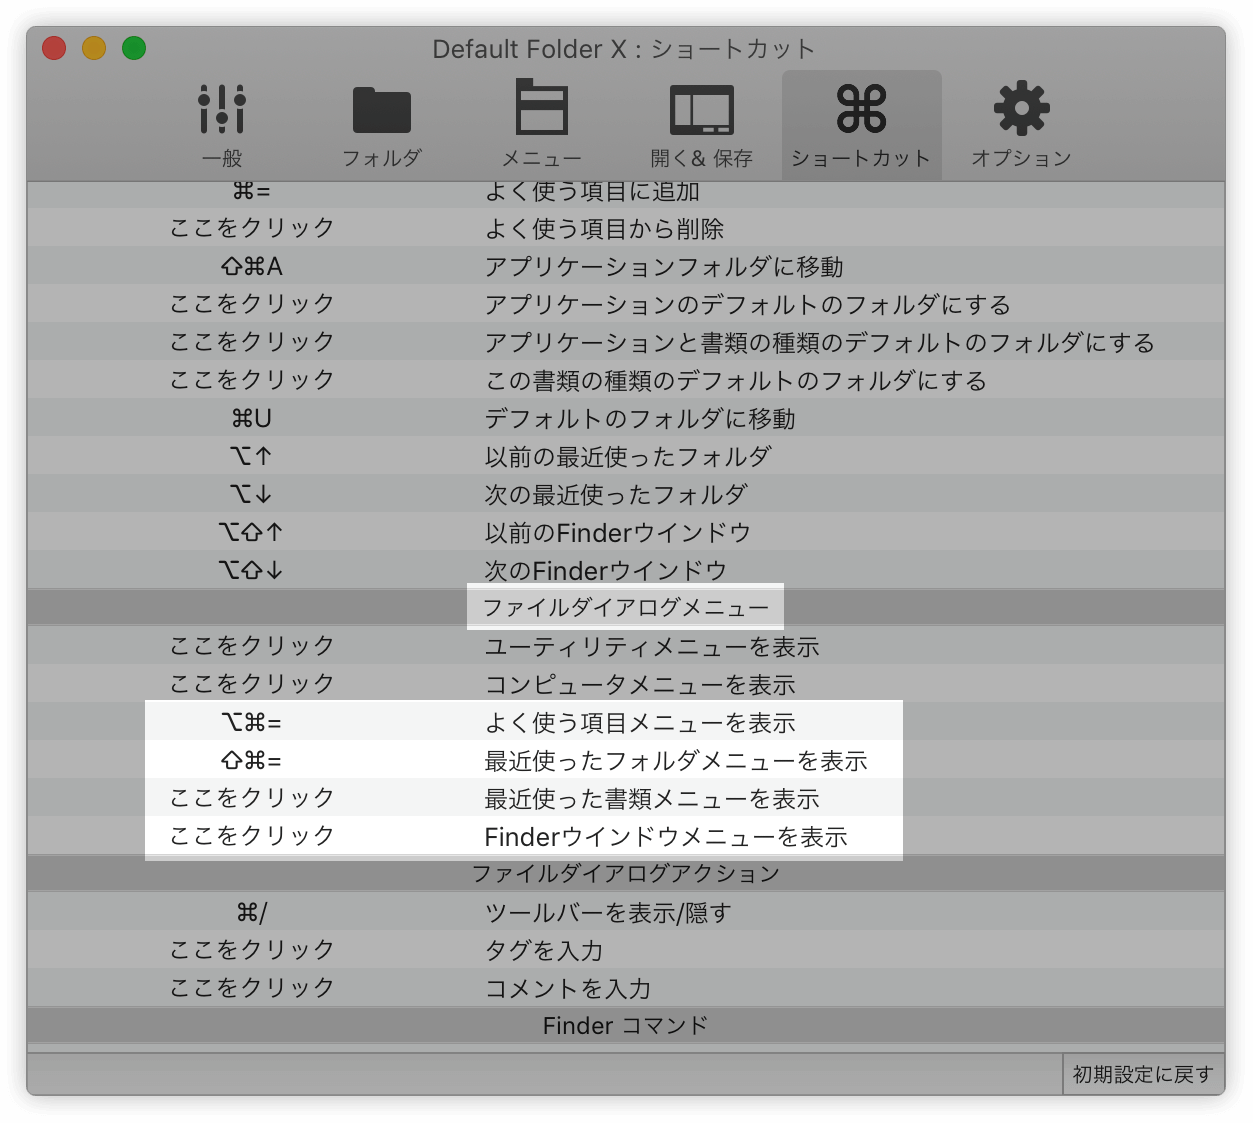
Task: Set shortcut for この書類の種類のデフォルトのフォルダにする
Action: [252, 380]
